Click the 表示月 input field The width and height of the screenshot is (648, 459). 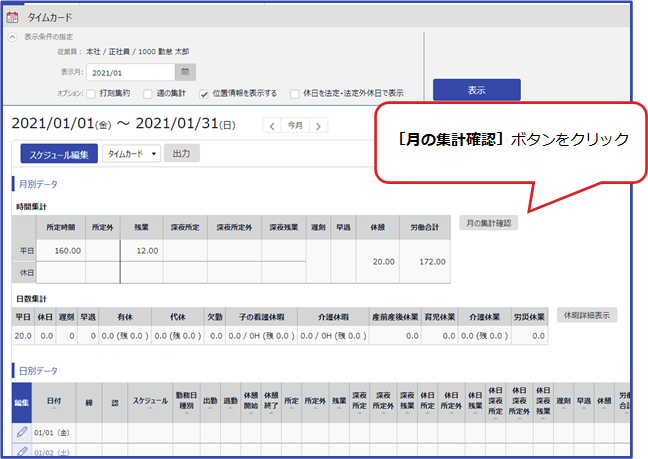[130, 73]
